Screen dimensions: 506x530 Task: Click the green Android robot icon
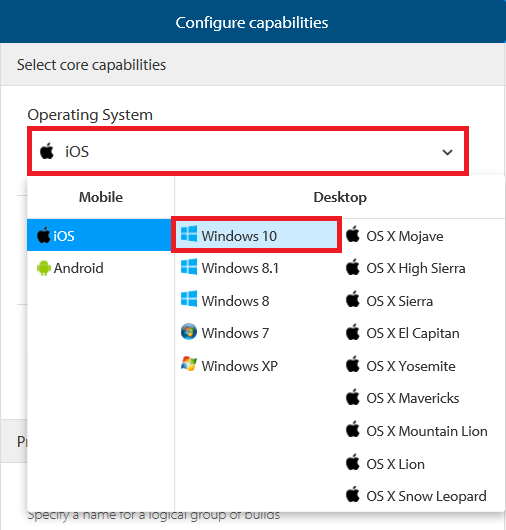(x=43, y=268)
